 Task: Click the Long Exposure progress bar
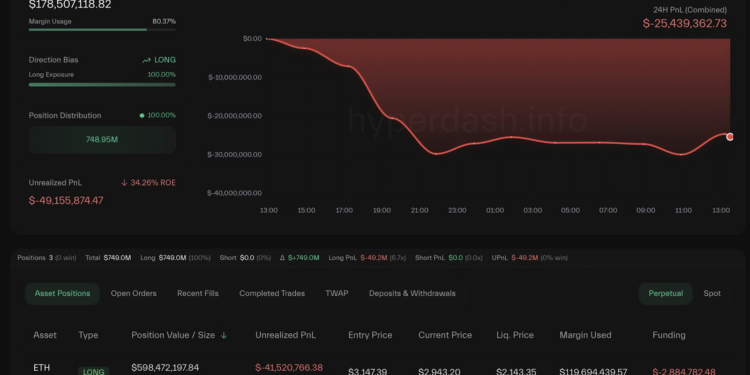pyautogui.click(x=102, y=85)
